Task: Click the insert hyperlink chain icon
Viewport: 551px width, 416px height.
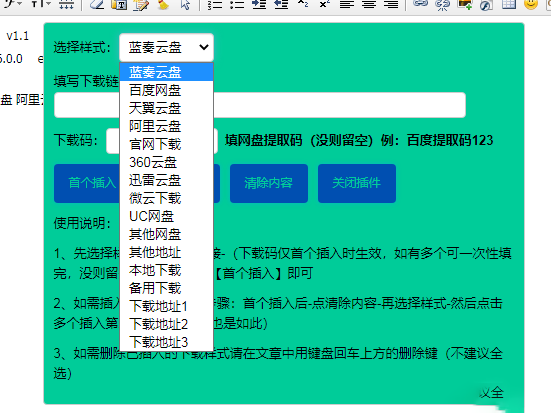Action: point(420,4)
